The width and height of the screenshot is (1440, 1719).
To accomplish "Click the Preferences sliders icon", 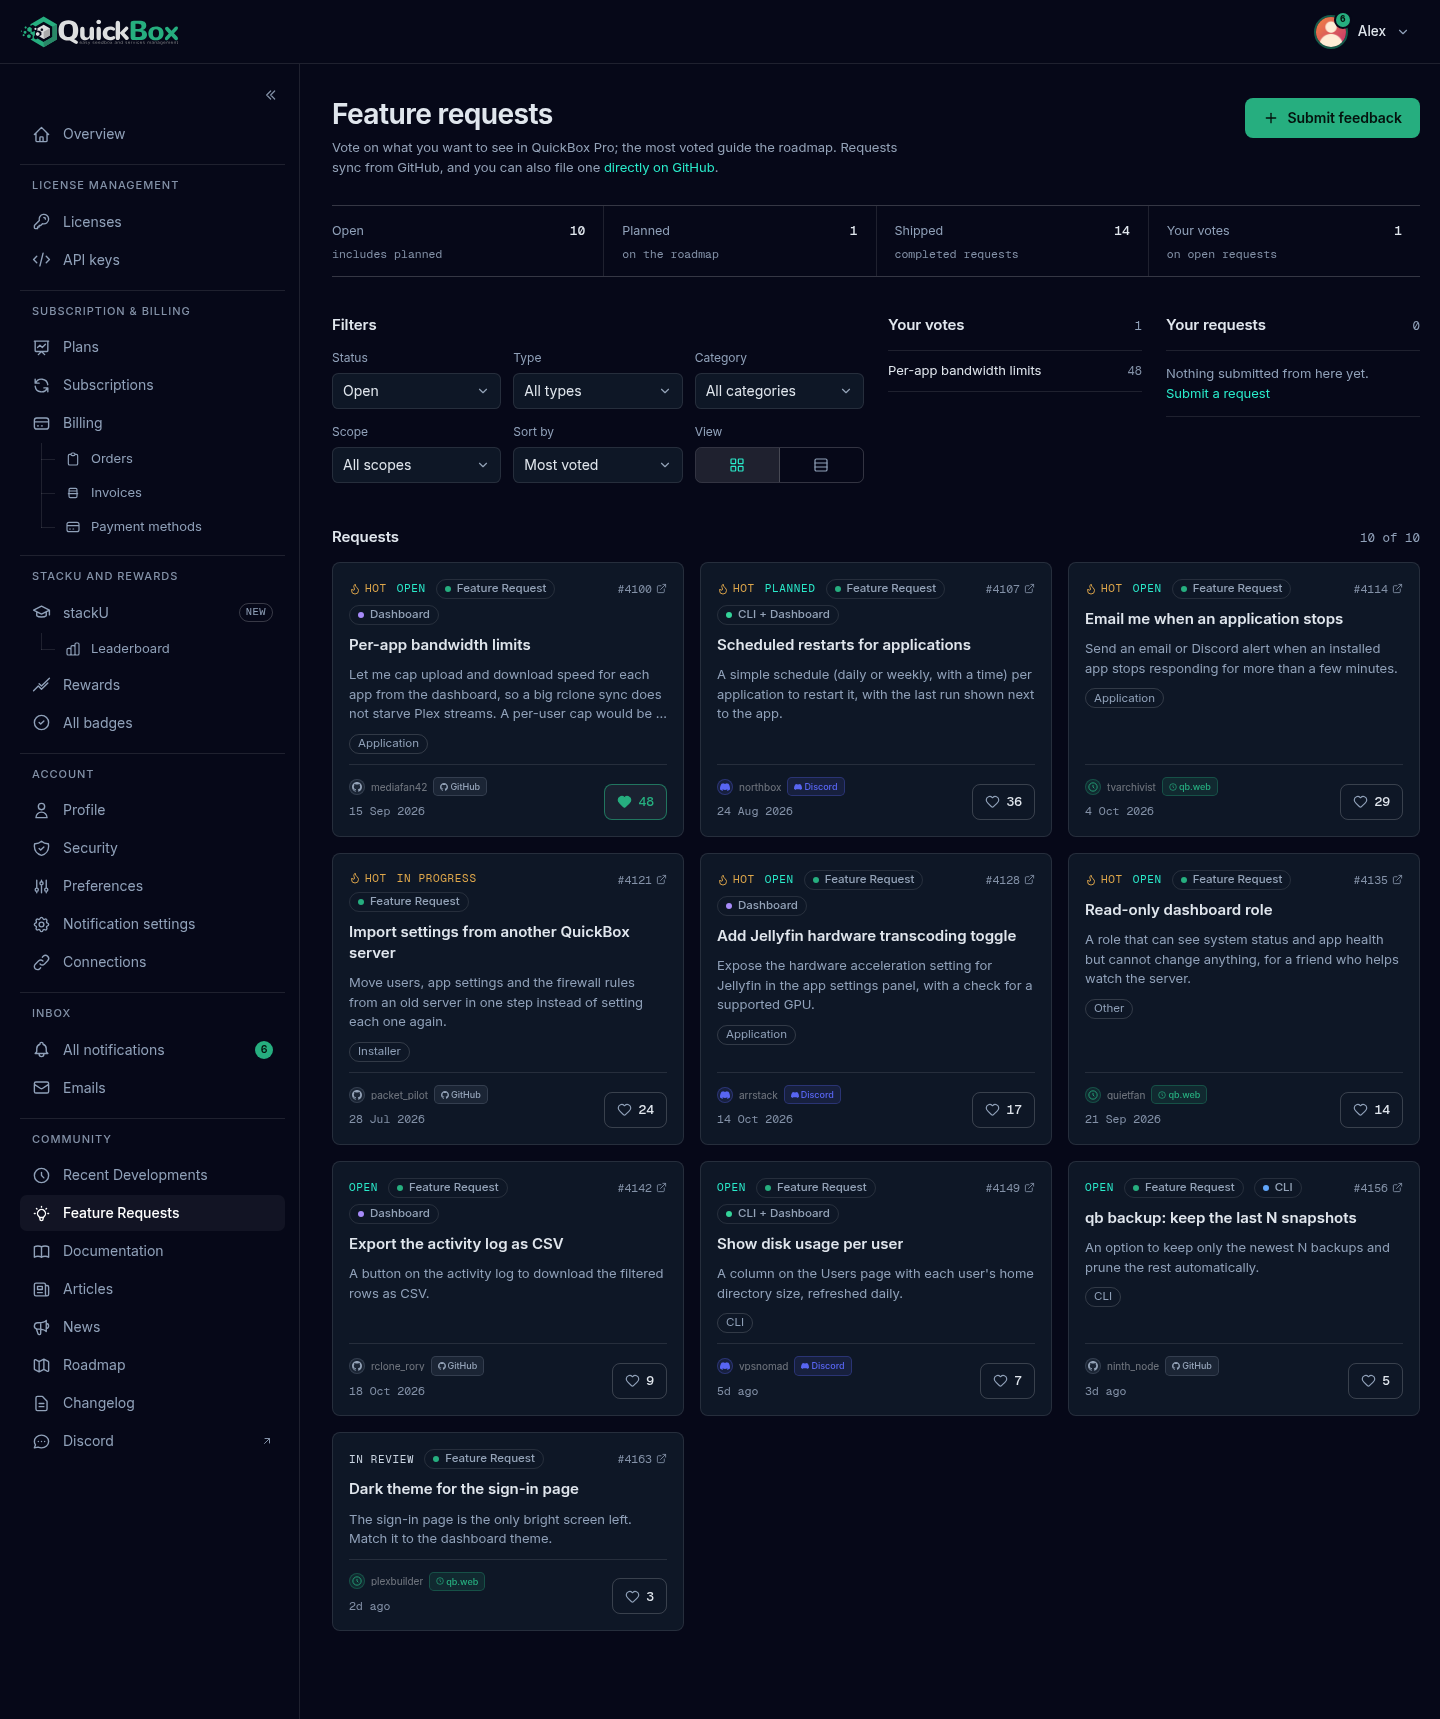I will click(42, 886).
